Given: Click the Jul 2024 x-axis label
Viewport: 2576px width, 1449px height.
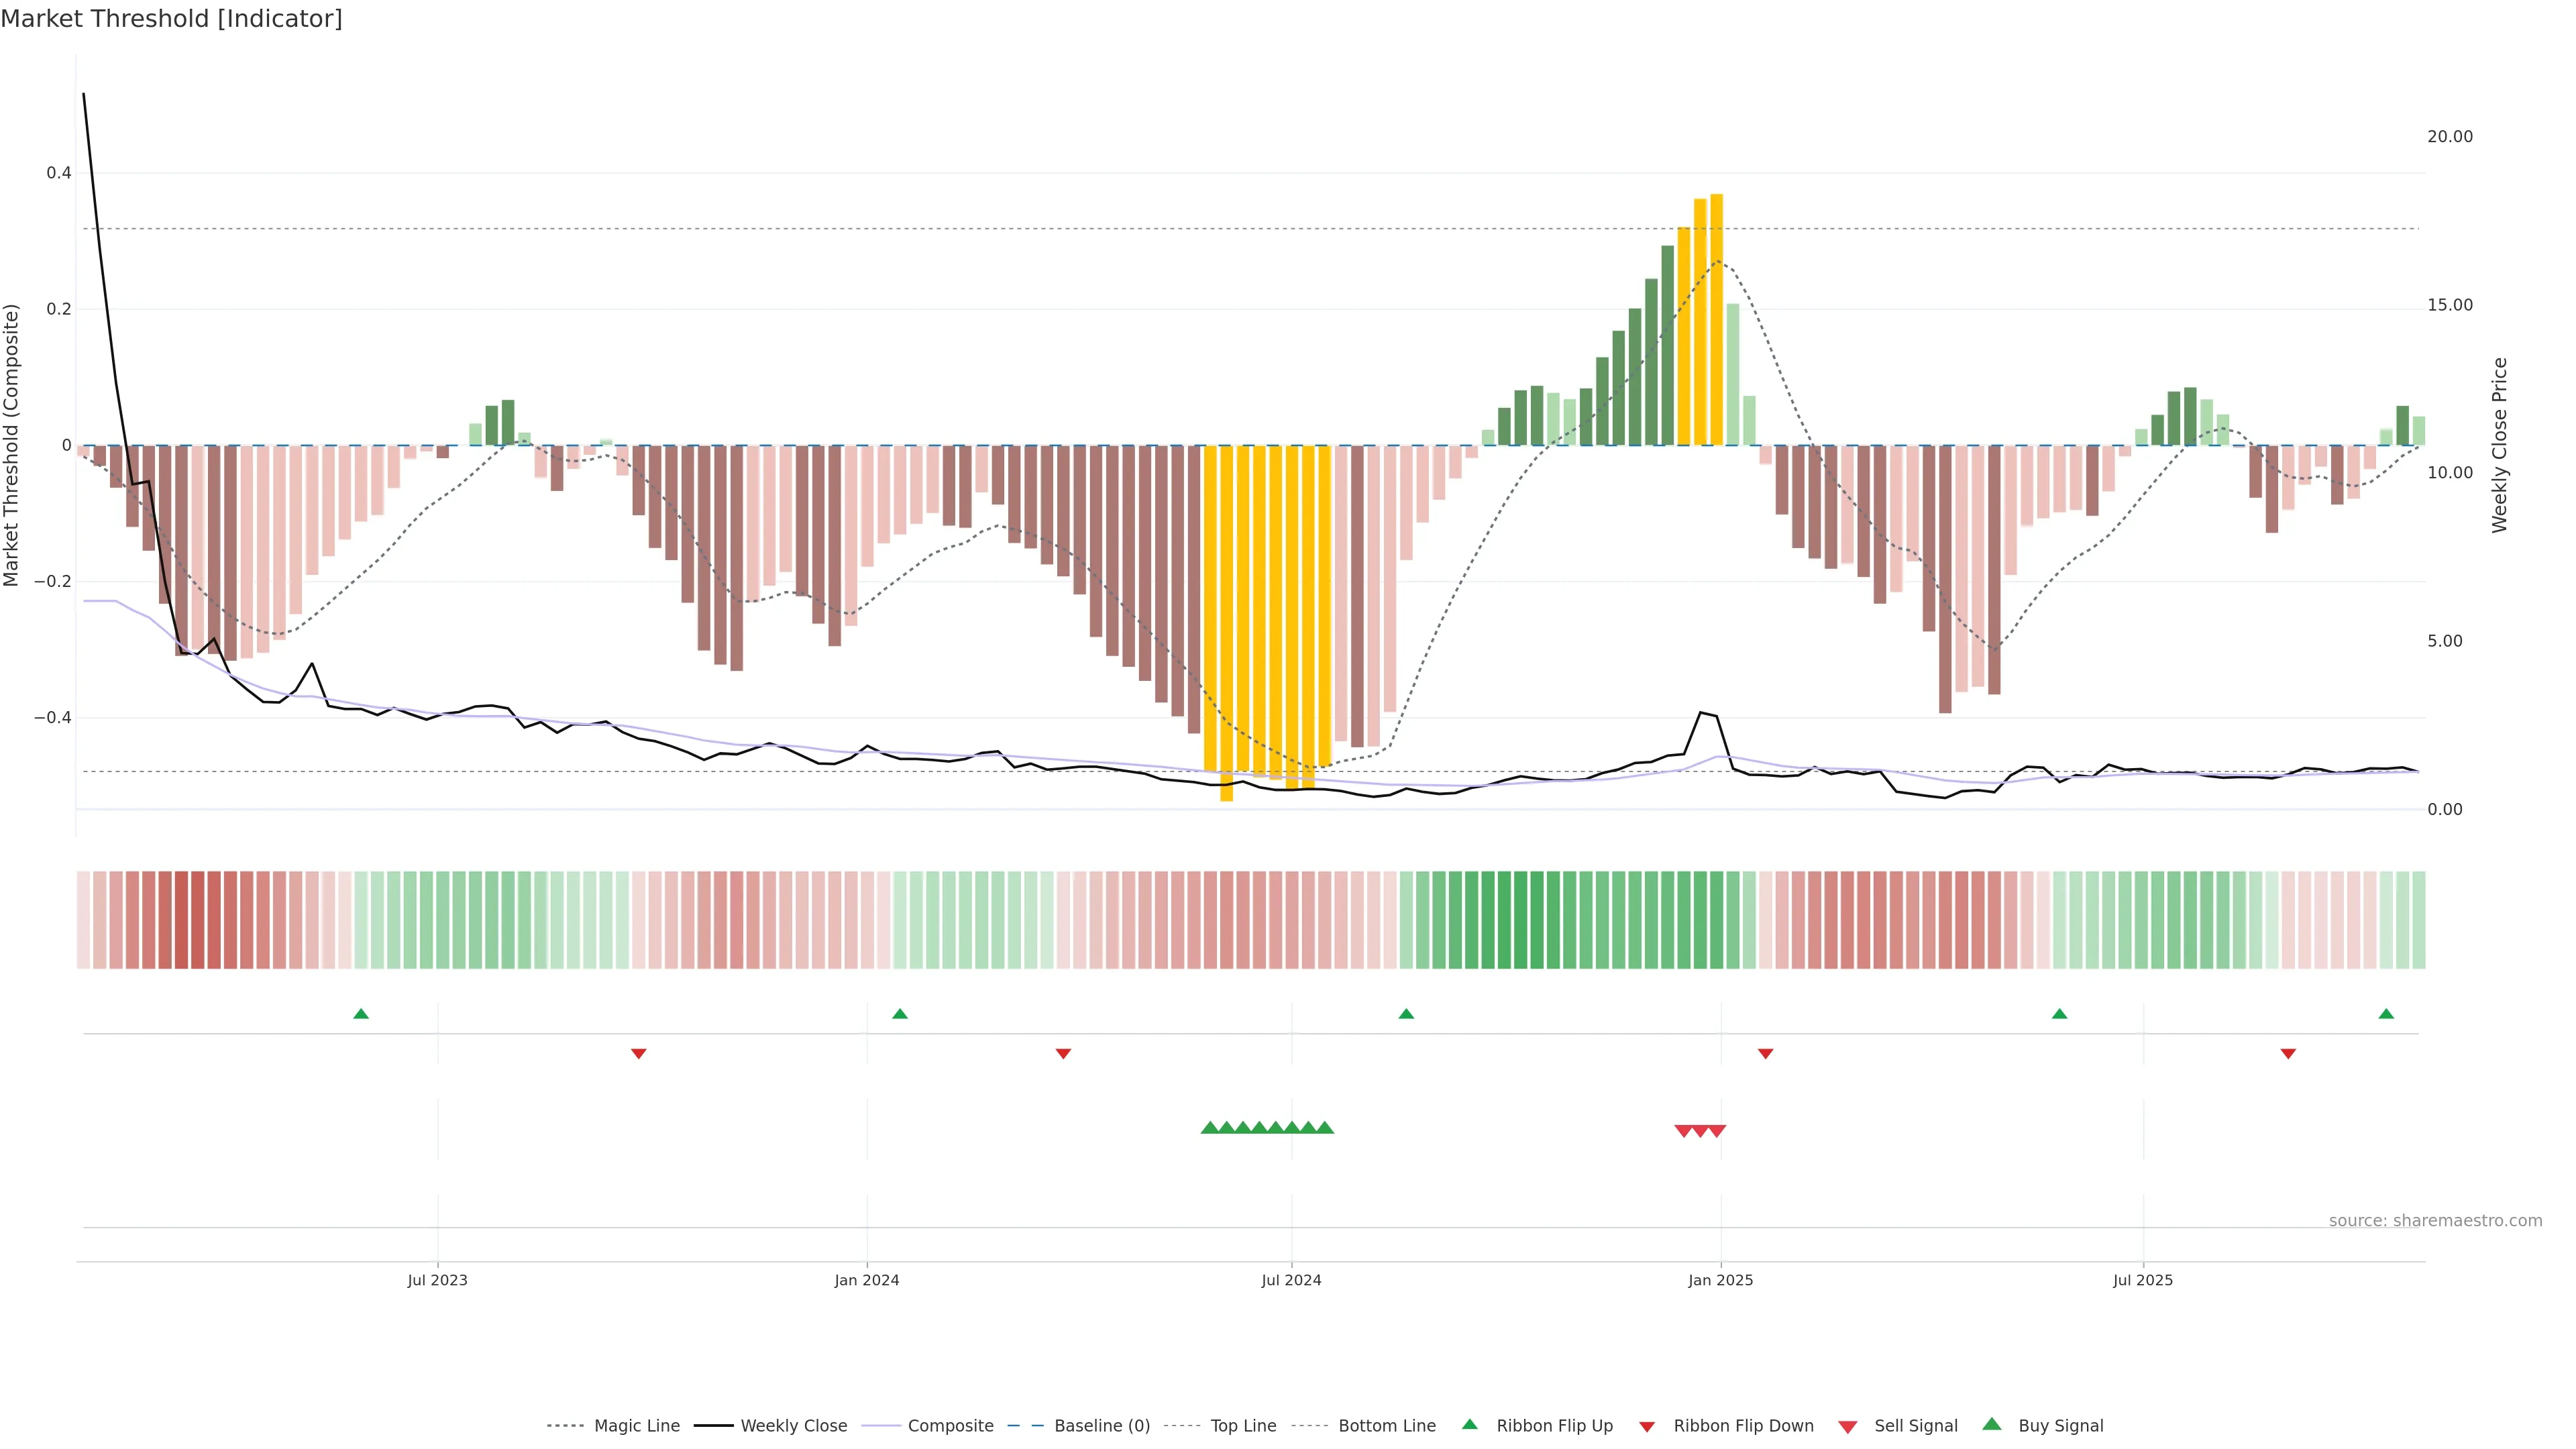Looking at the screenshot, I should [x=1291, y=1280].
